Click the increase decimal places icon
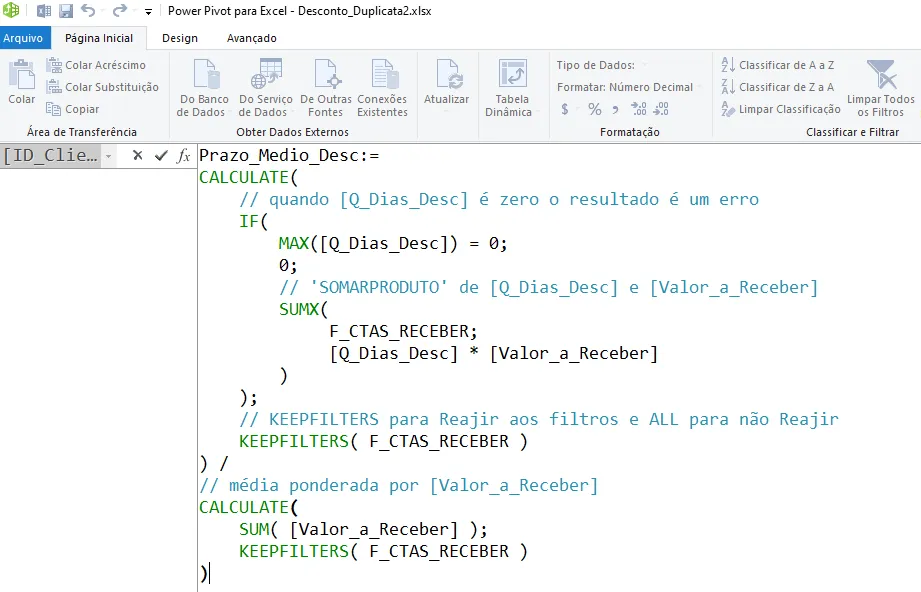 (638, 109)
